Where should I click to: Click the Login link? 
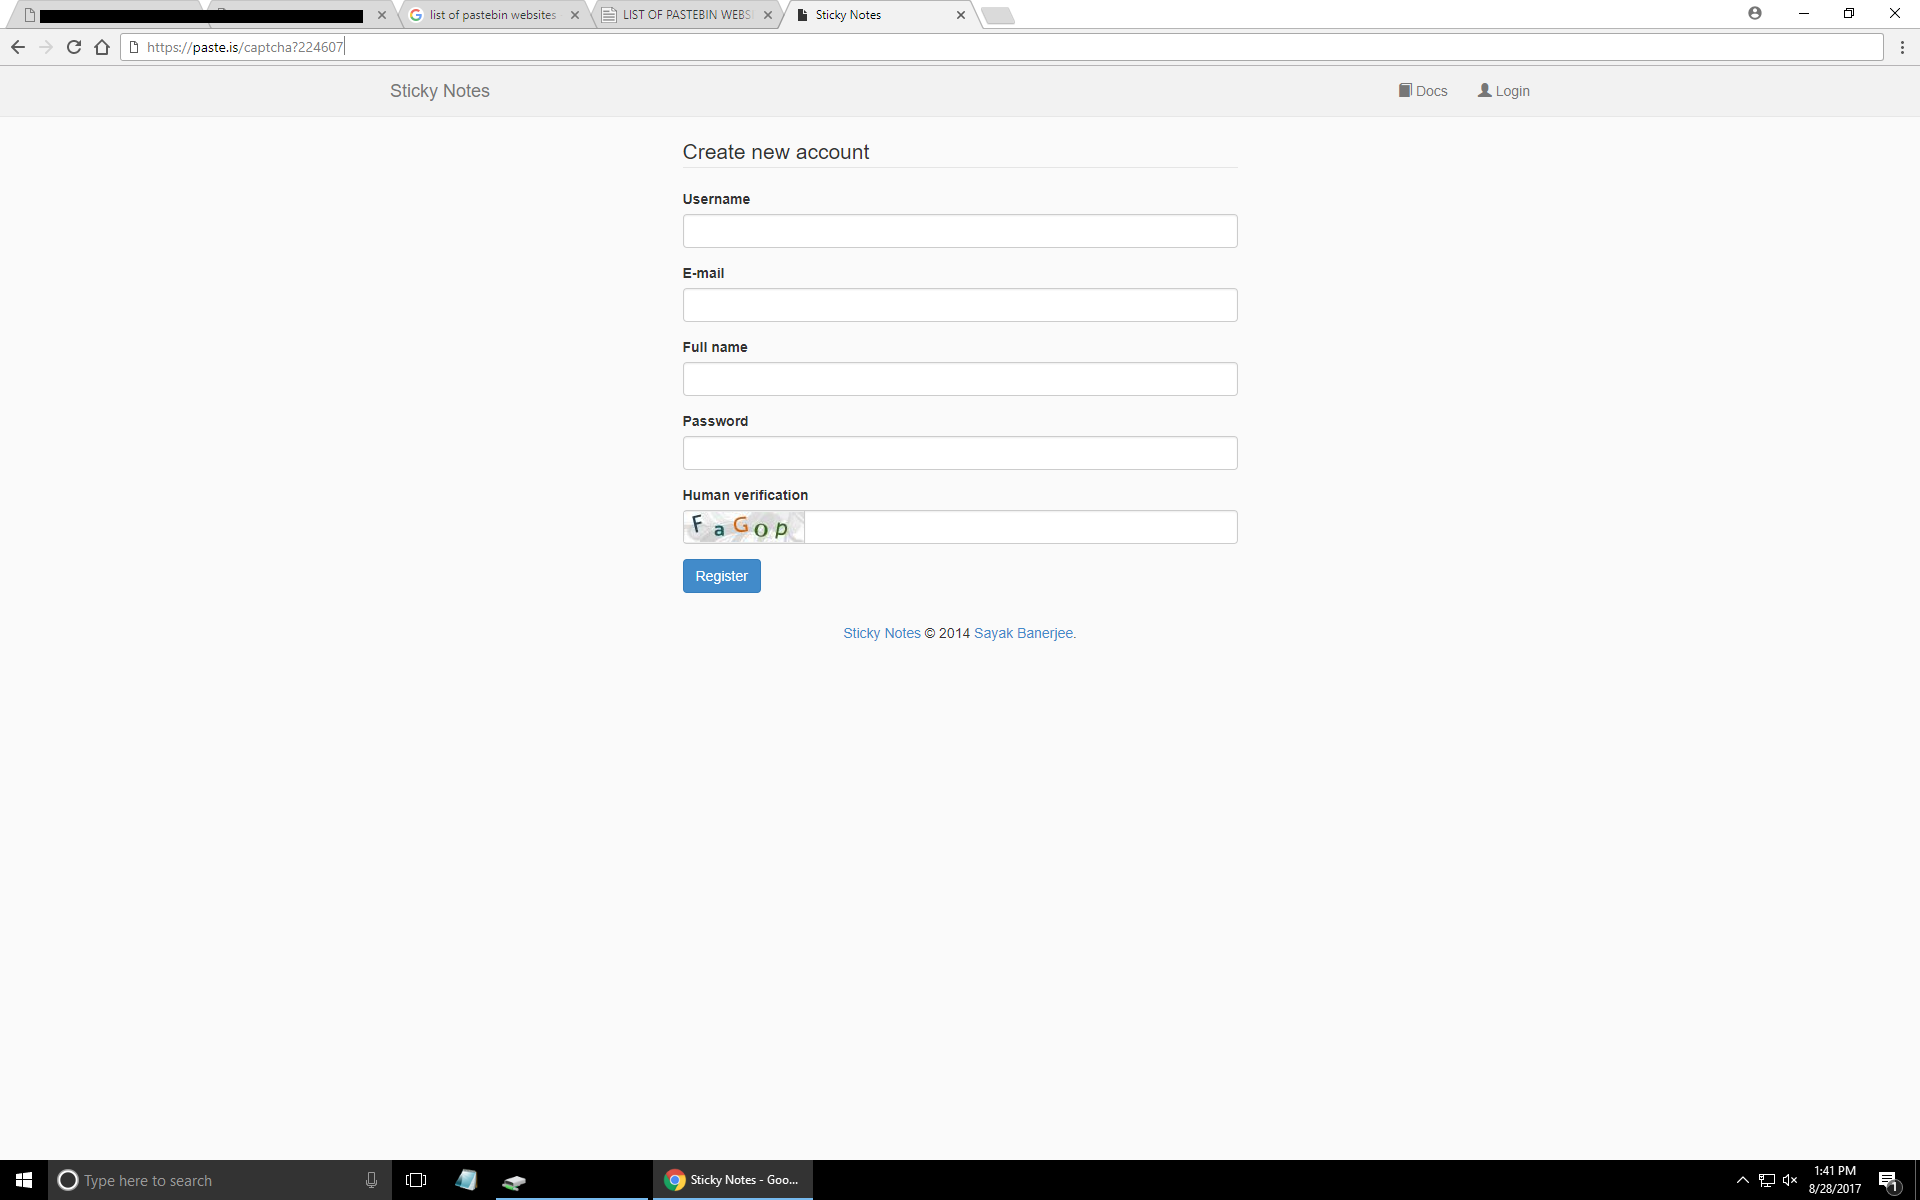click(1504, 91)
